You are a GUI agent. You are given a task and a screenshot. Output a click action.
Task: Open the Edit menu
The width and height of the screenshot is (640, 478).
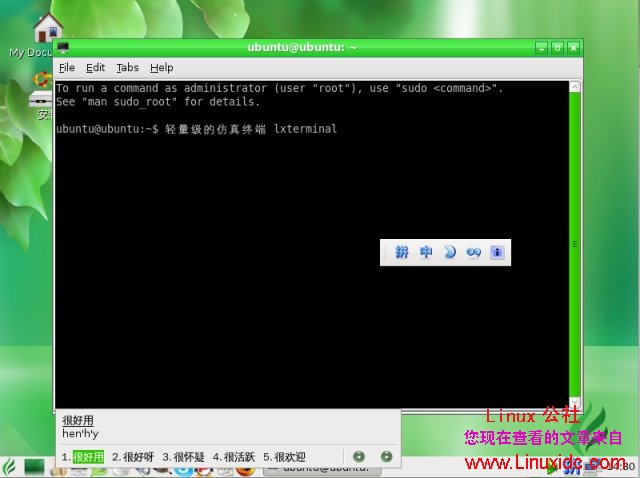tap(96, 68)
